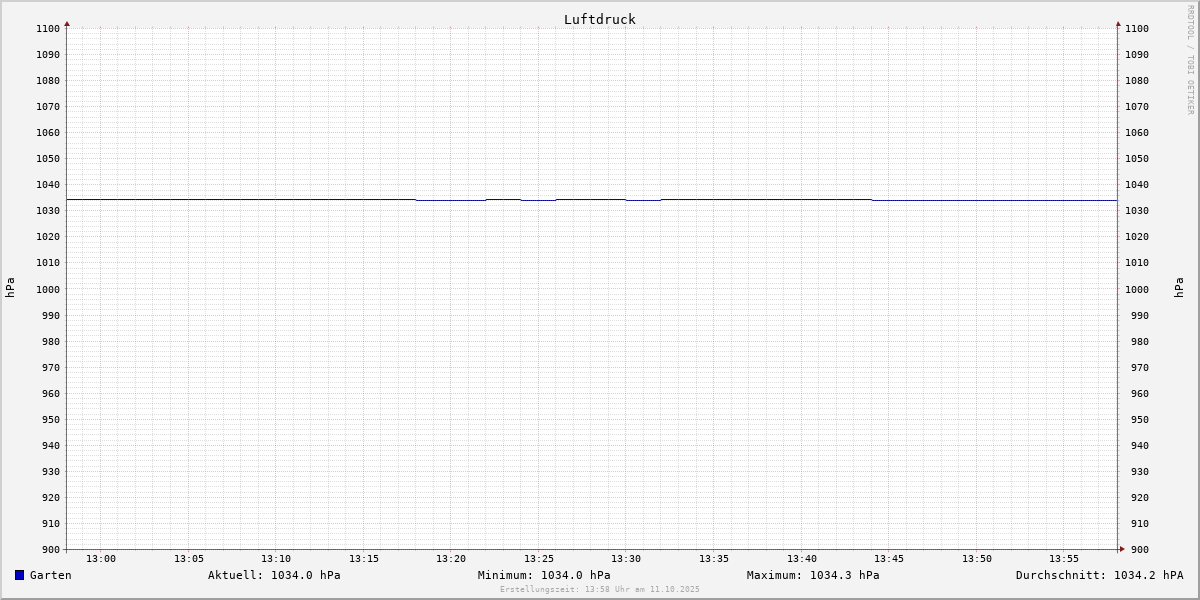Click the red arrow atop left axis
The width and height of the screenshot is (1200, 600).
pyautogui.click(x=67, y=23)
